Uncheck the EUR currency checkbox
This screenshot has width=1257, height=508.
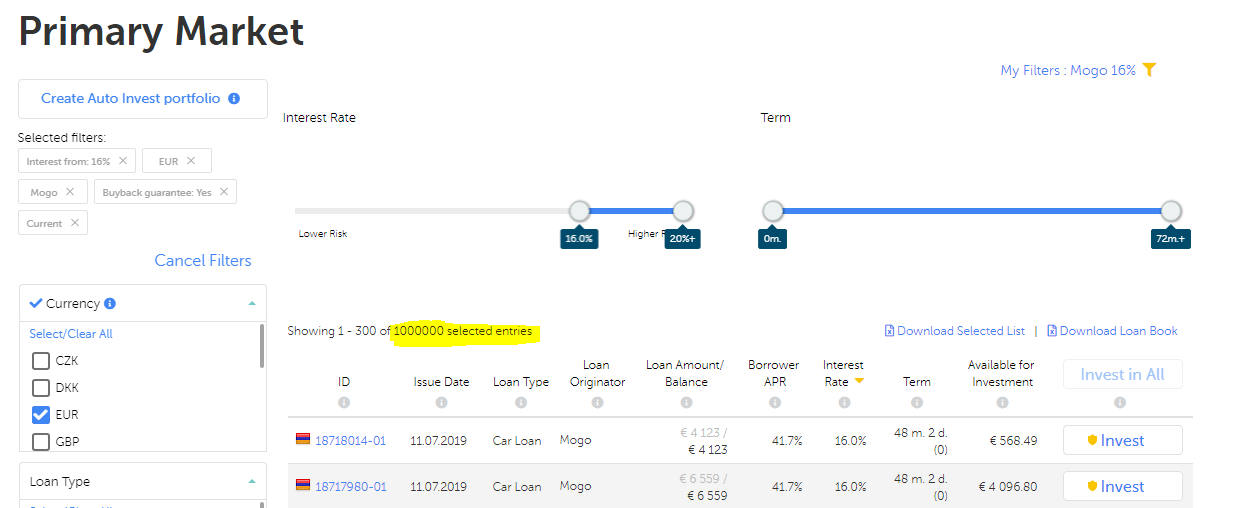41,415
